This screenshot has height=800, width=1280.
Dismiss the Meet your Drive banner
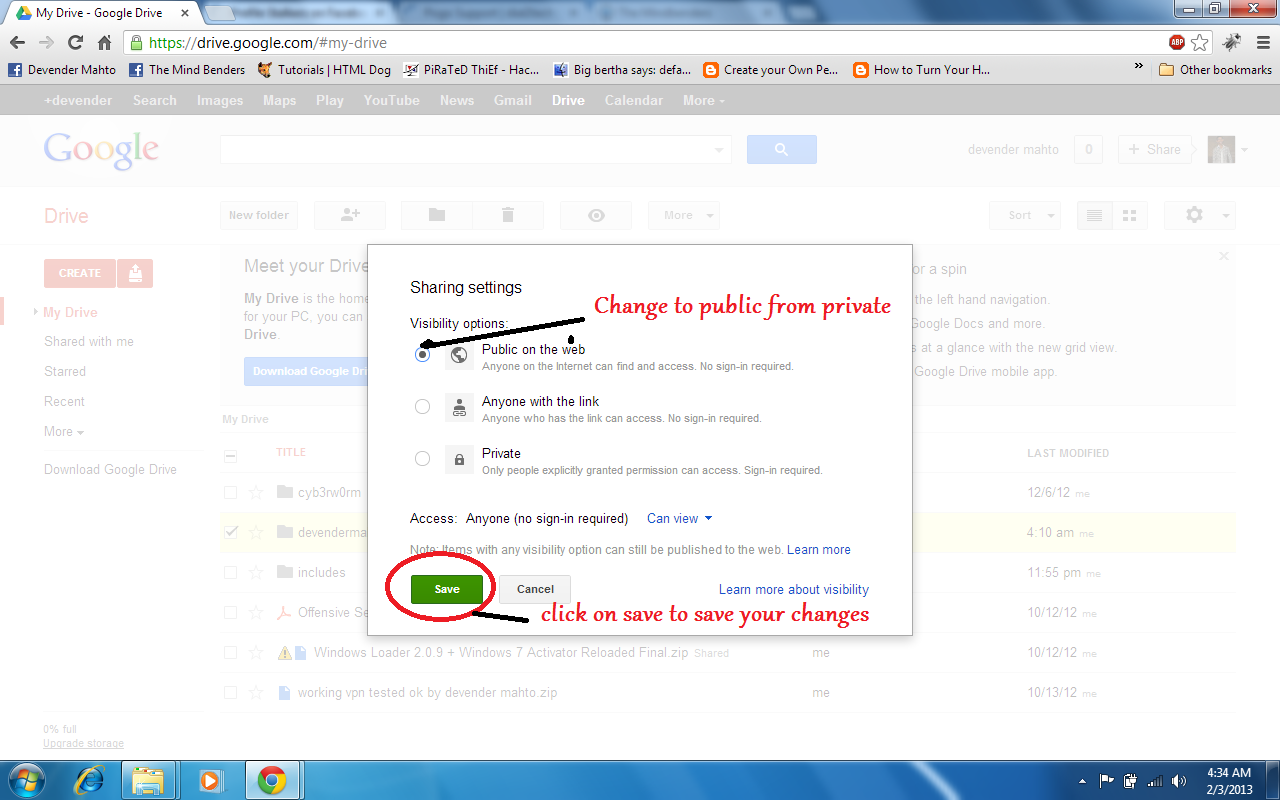click(1224, 257)
